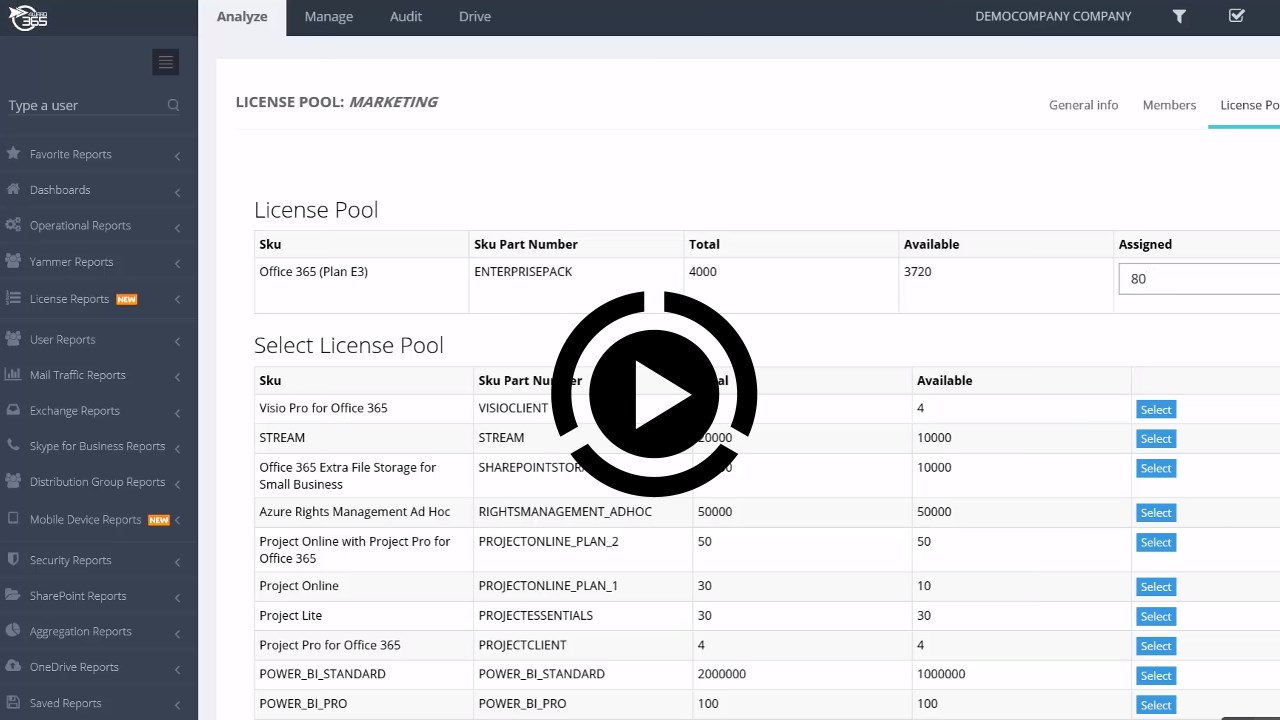Switch to the General info tab
Image resolution: width=1280 pixels, height=720 pixels.
pyautogui.click(x=1083, y=105)
